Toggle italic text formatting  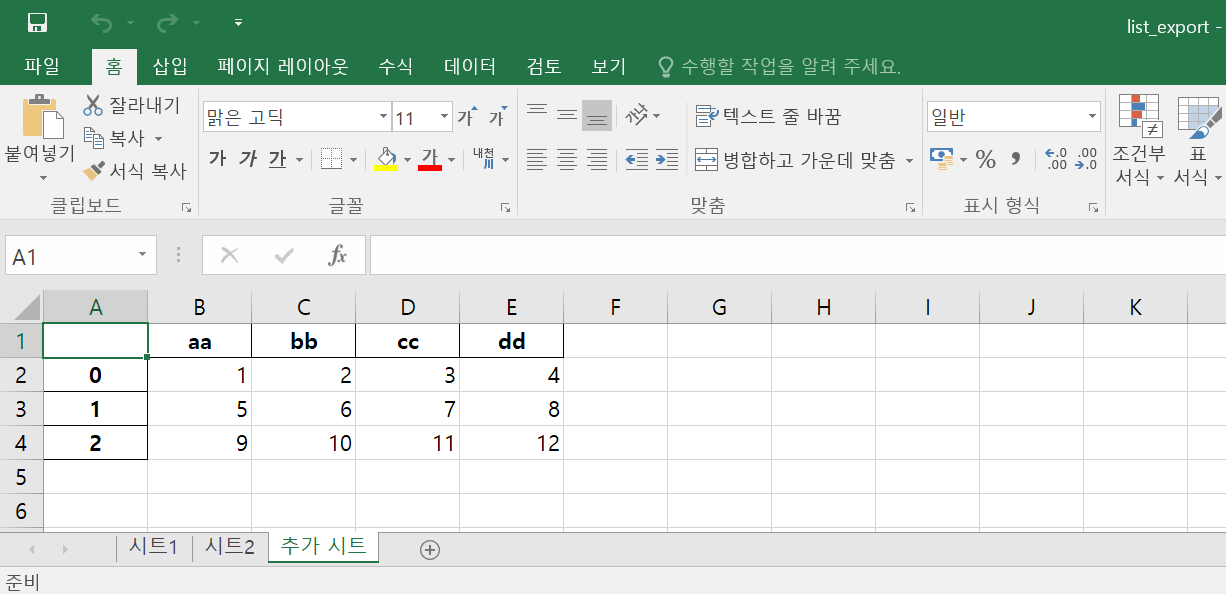coord(247,159)
